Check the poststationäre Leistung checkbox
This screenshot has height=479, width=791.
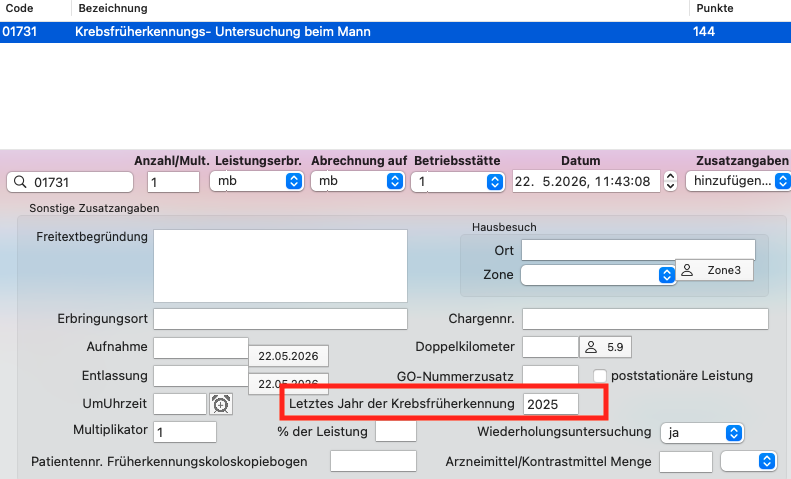(x=599, y=376)
